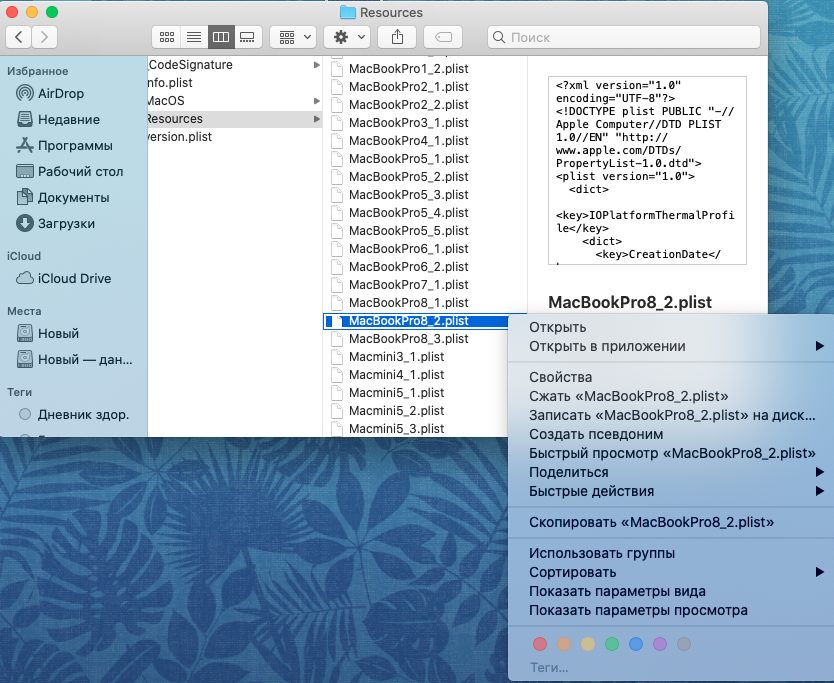This screenshot has width=834, height=683.
Task: Select file MacBookPro2_1.plist
Action: [408, 87]
